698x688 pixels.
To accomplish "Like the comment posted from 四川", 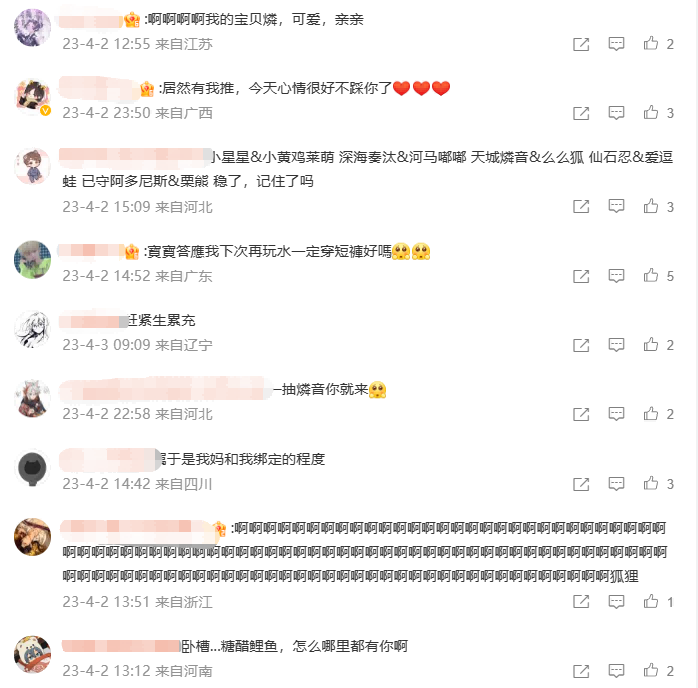I will 651,484.
